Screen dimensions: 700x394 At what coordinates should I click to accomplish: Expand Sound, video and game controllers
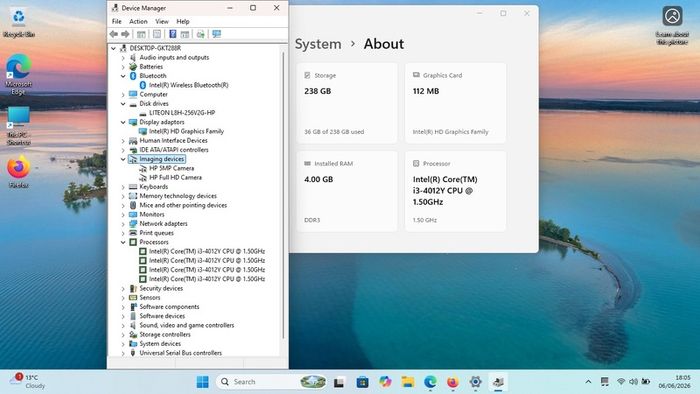tap(123, 326)
